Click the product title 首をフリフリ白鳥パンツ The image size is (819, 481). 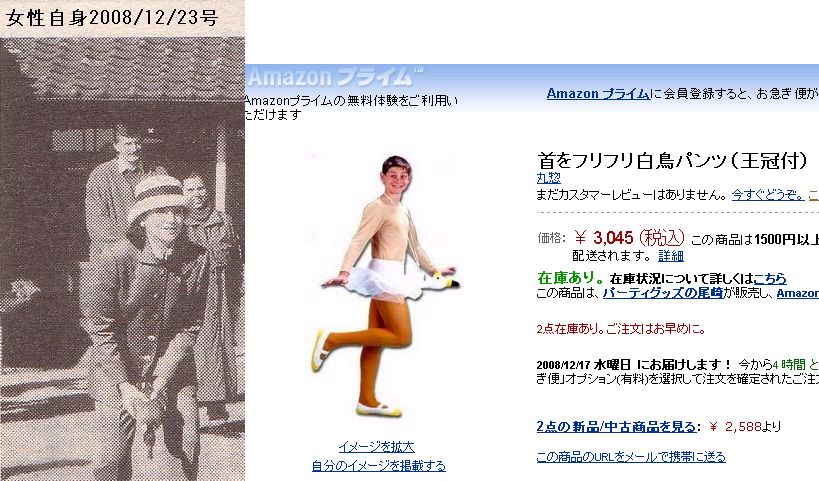point(673,160)
